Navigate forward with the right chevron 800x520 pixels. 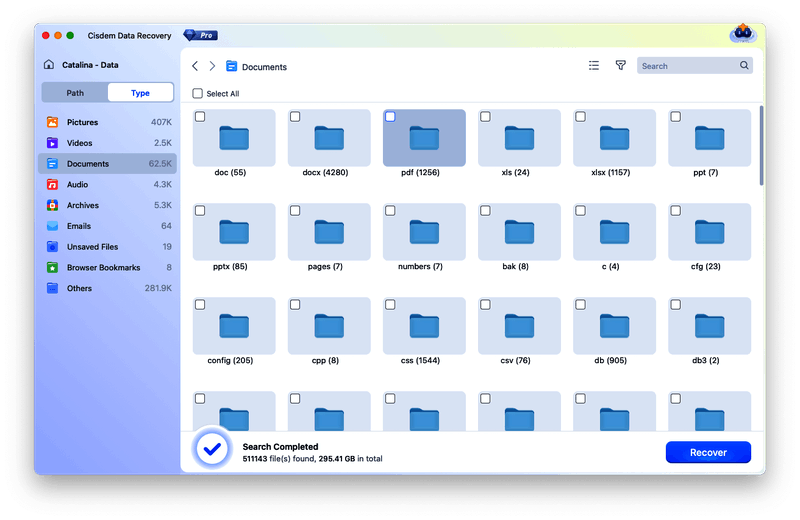coord(212,66)
